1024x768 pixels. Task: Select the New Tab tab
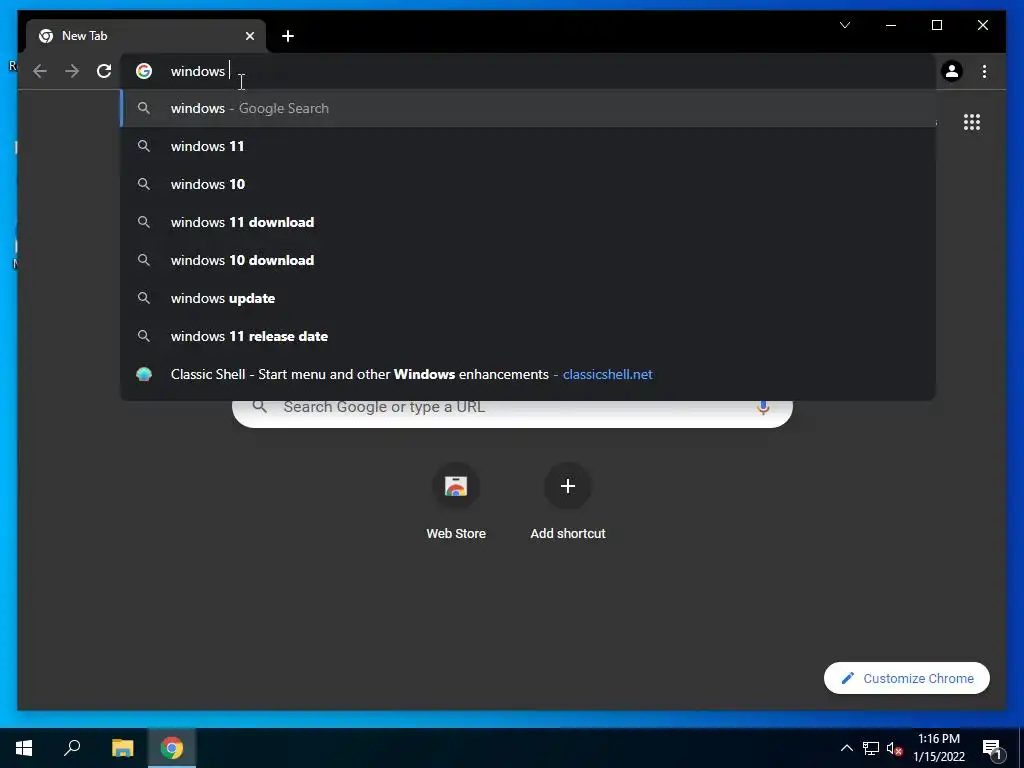coord(146,36)
